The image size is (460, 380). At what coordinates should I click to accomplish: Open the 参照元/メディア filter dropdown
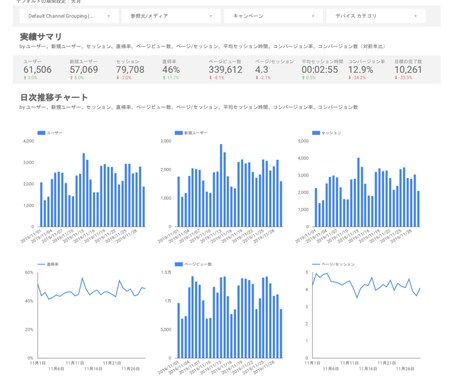tap(171, 16)
